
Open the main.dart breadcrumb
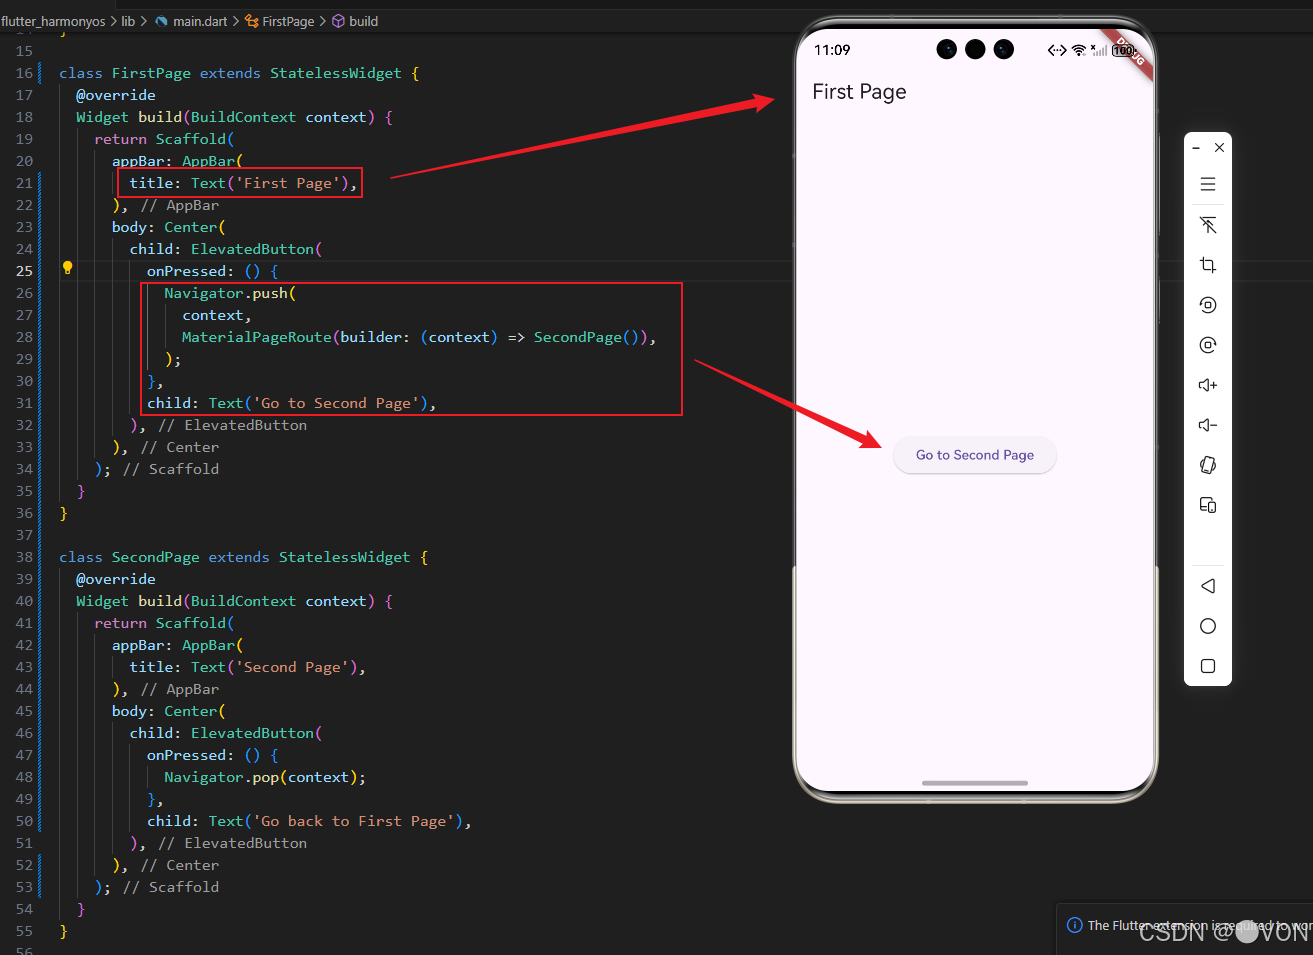click(200, 21)
